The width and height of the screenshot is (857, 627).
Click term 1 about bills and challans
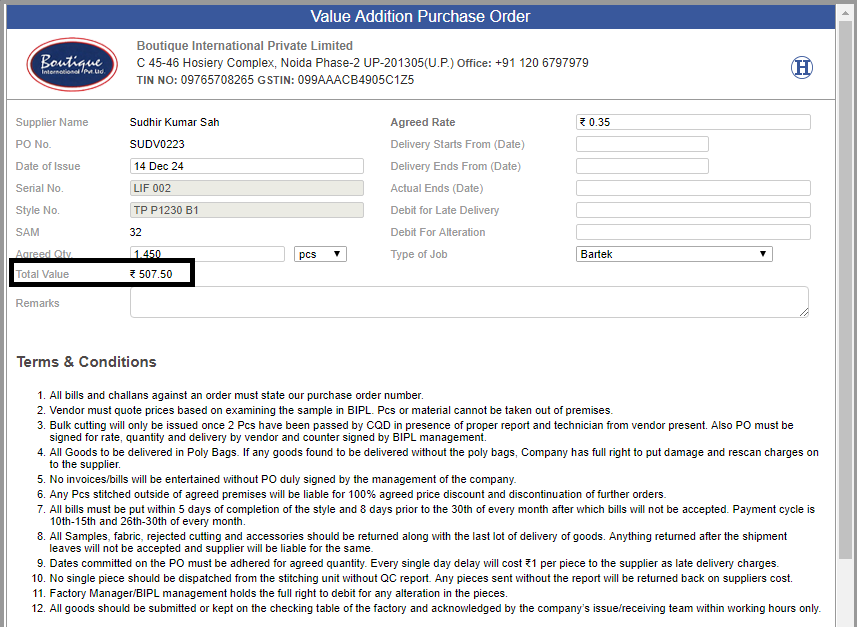(x=236, y=395)
